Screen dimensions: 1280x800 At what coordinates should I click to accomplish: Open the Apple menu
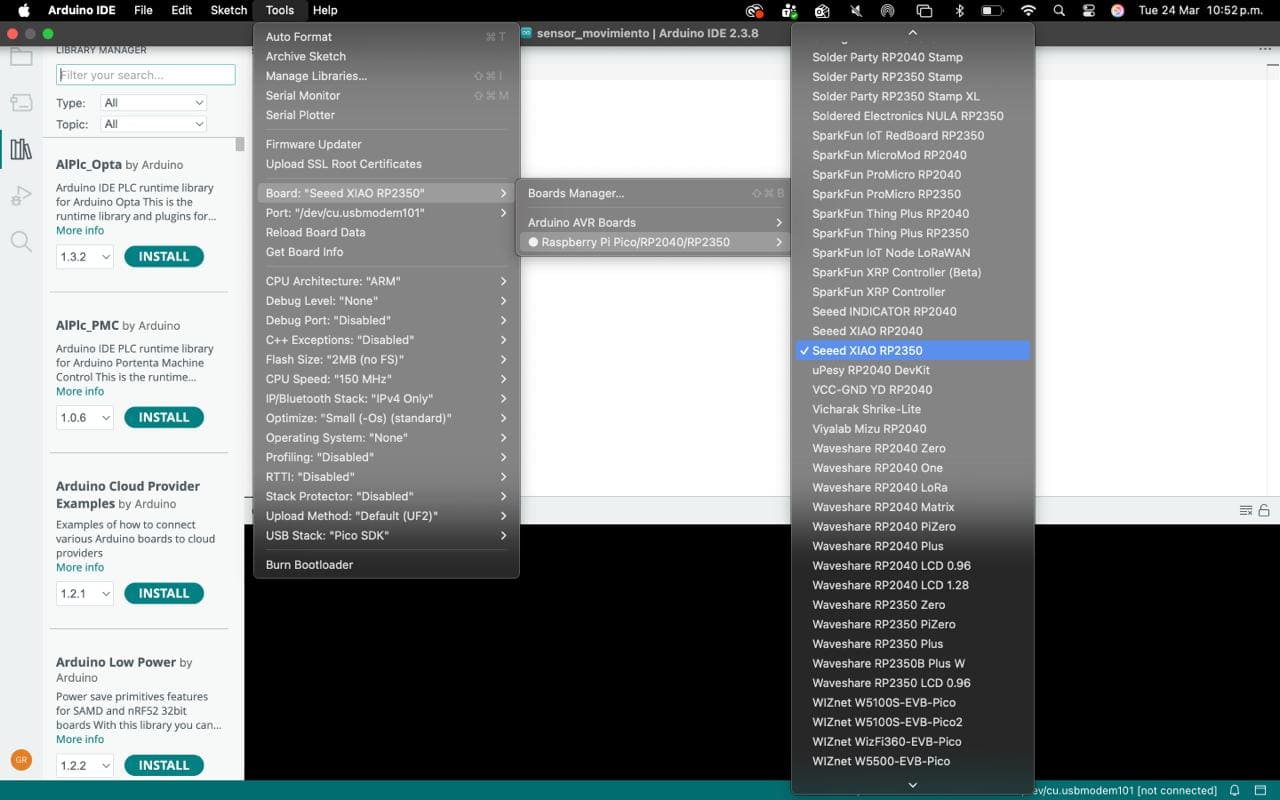(x=24, y=10)
